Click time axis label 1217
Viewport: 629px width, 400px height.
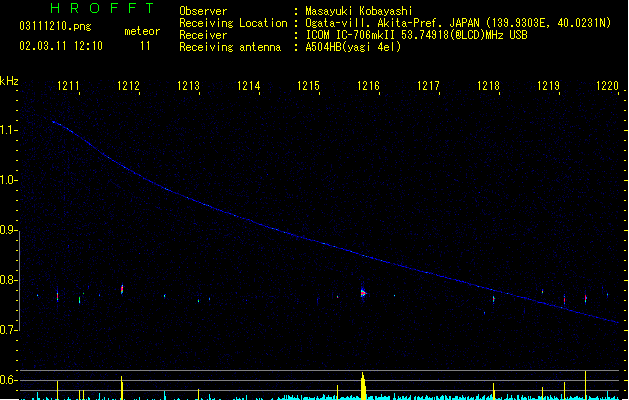(x=428, y=86)
